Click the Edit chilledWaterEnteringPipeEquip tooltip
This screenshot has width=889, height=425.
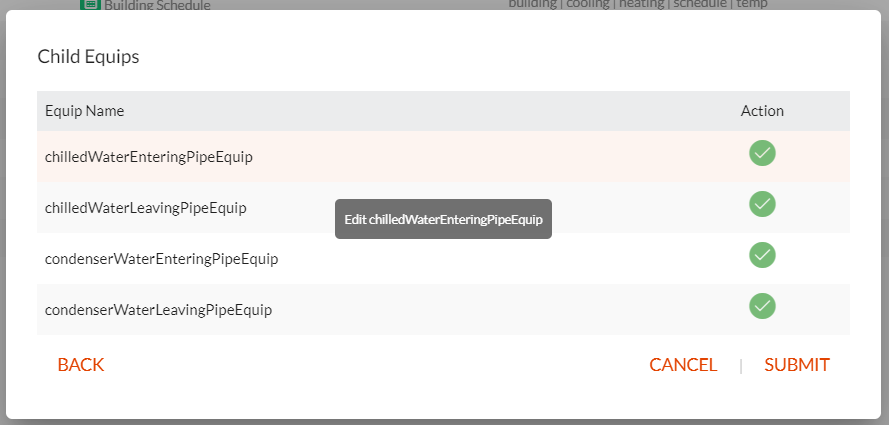(443, 219)
